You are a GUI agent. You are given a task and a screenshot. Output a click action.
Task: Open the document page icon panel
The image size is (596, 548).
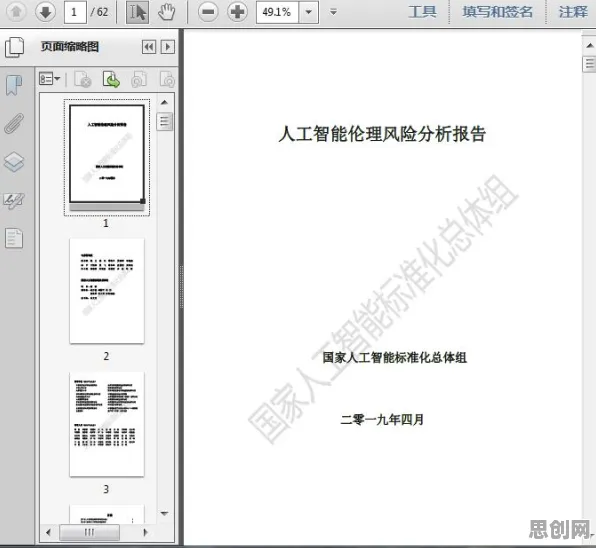tap(14, 239)
